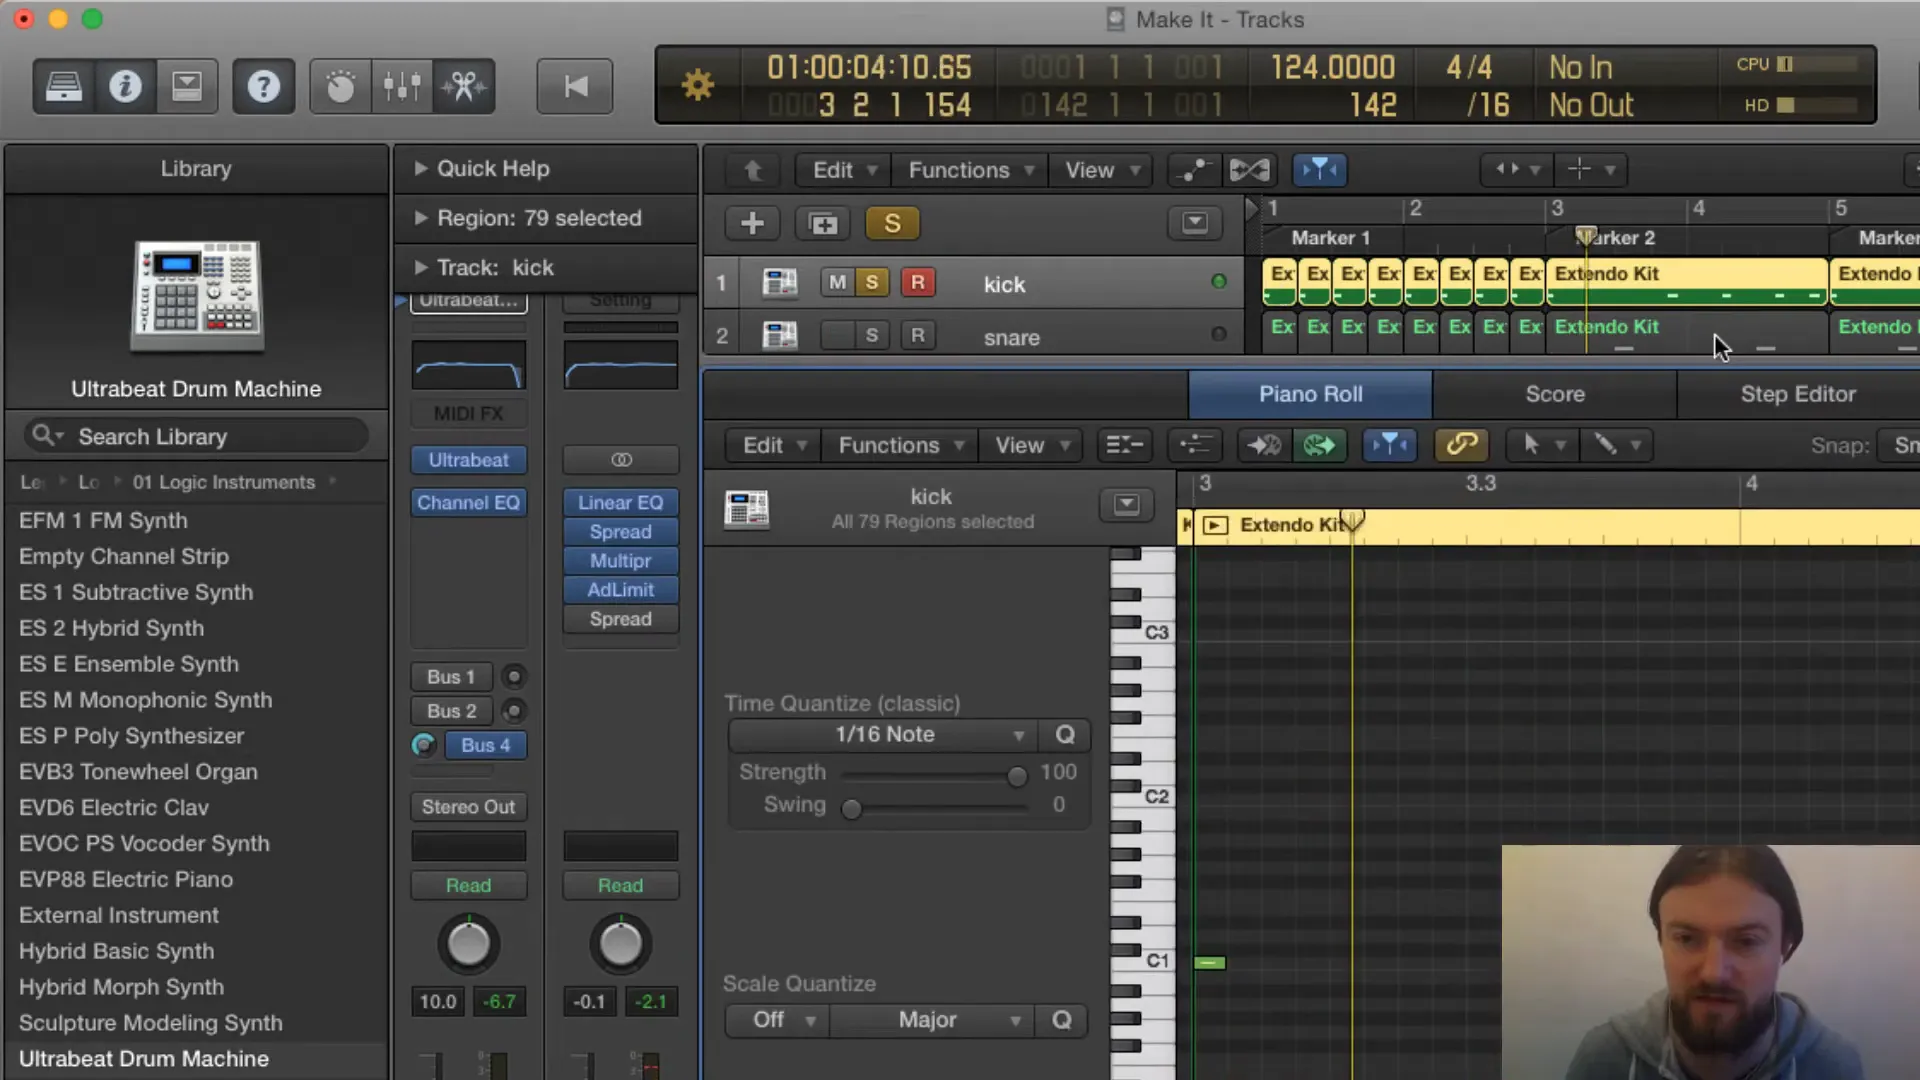Click the MIDI FX label button
The width and height of the screenshot is (1920, 1080).
point(468,413)
